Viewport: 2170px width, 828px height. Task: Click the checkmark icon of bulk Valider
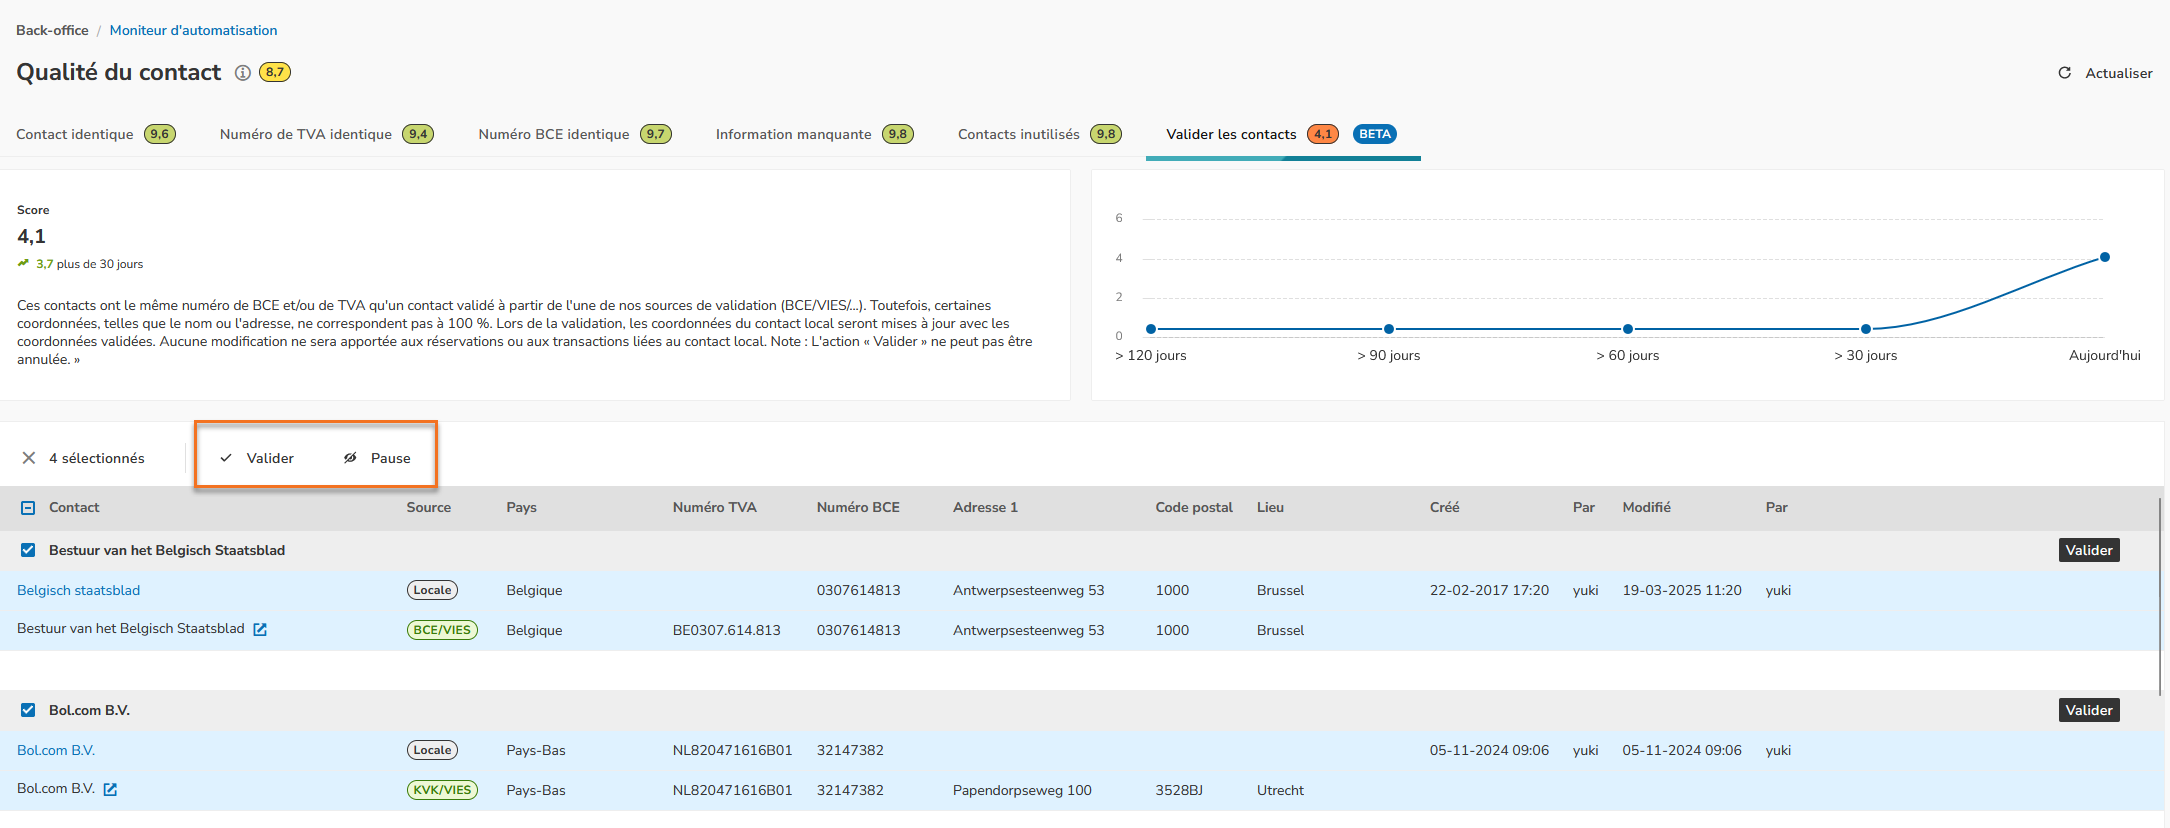pyautogui.click(x=226, y=458)
